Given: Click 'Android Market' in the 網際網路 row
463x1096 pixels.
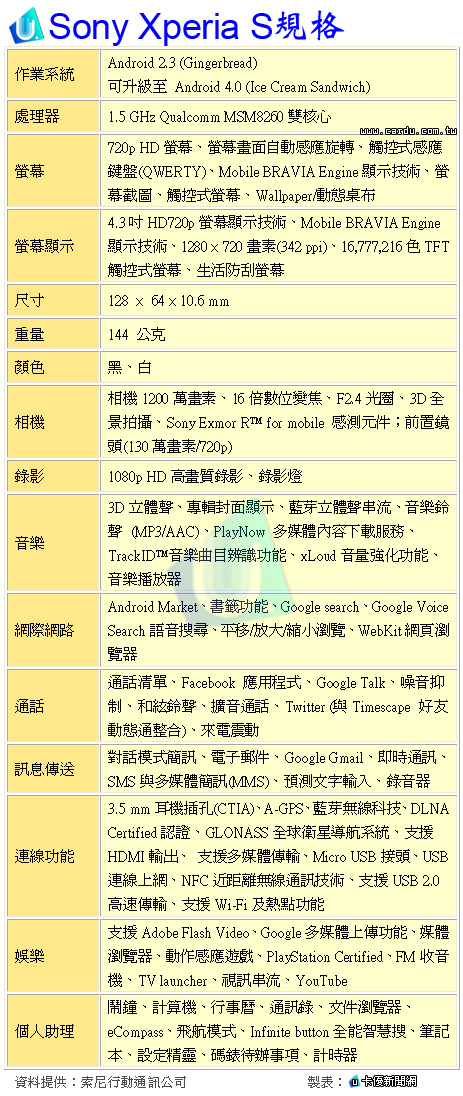Looking at the screenshot, I should (x=152, y=607).
